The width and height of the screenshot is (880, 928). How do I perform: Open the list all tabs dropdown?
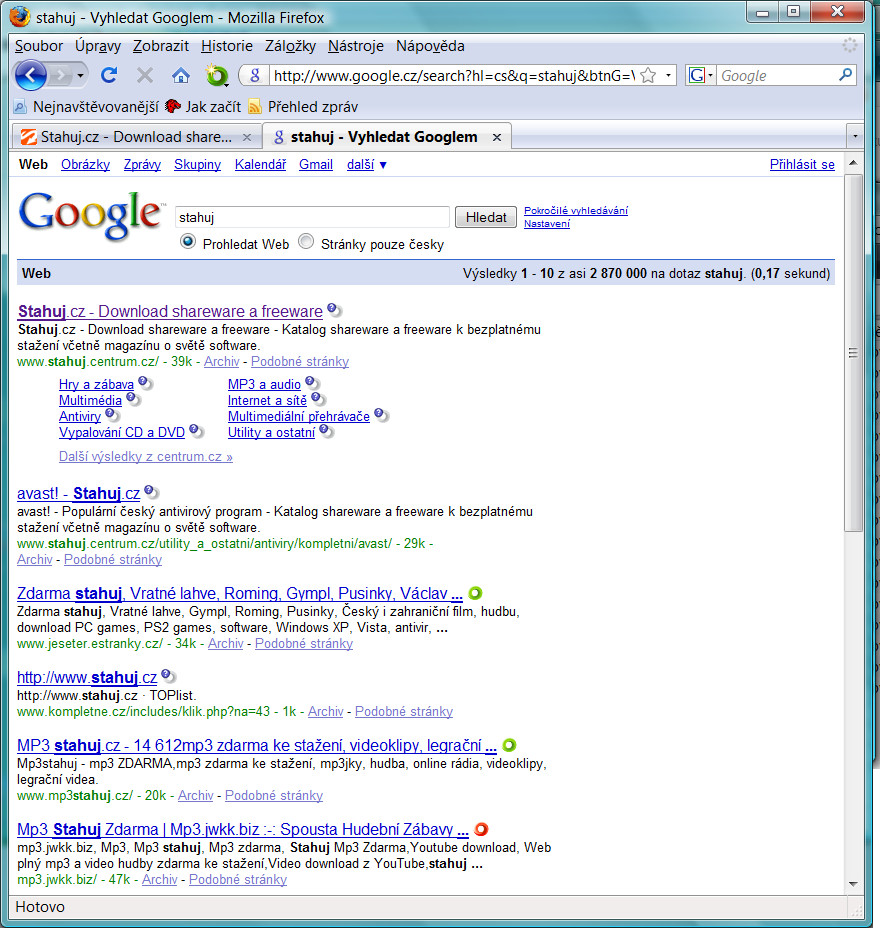point(855,137)
